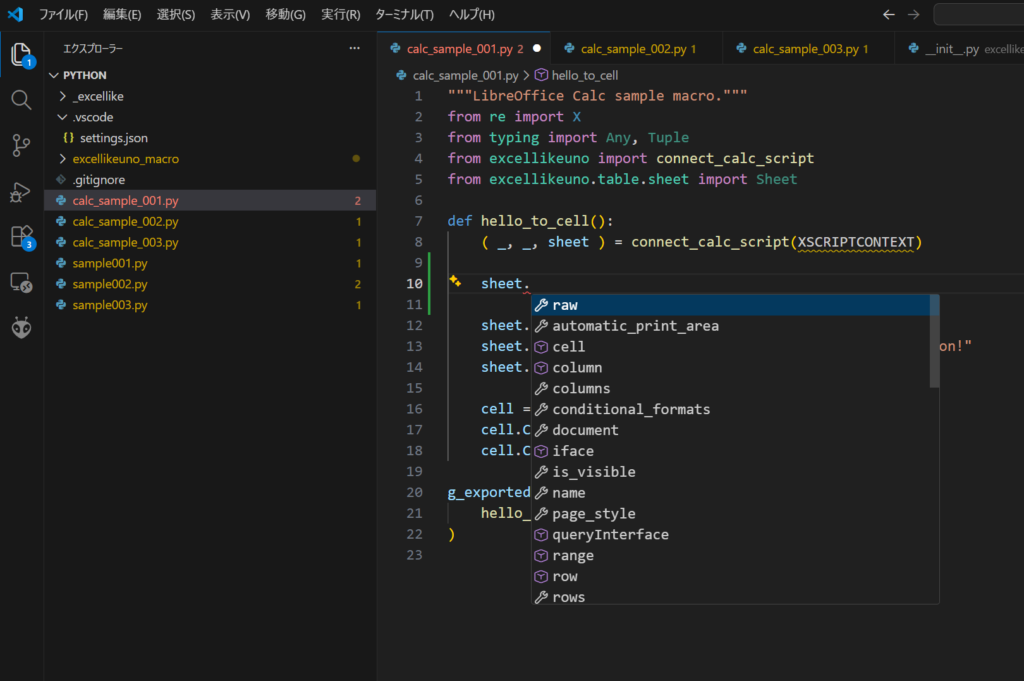The height and width of the screenshot is (681, 1024).
Task: Open the Explorer view in activity bar
Action: (x=21, y=54)
